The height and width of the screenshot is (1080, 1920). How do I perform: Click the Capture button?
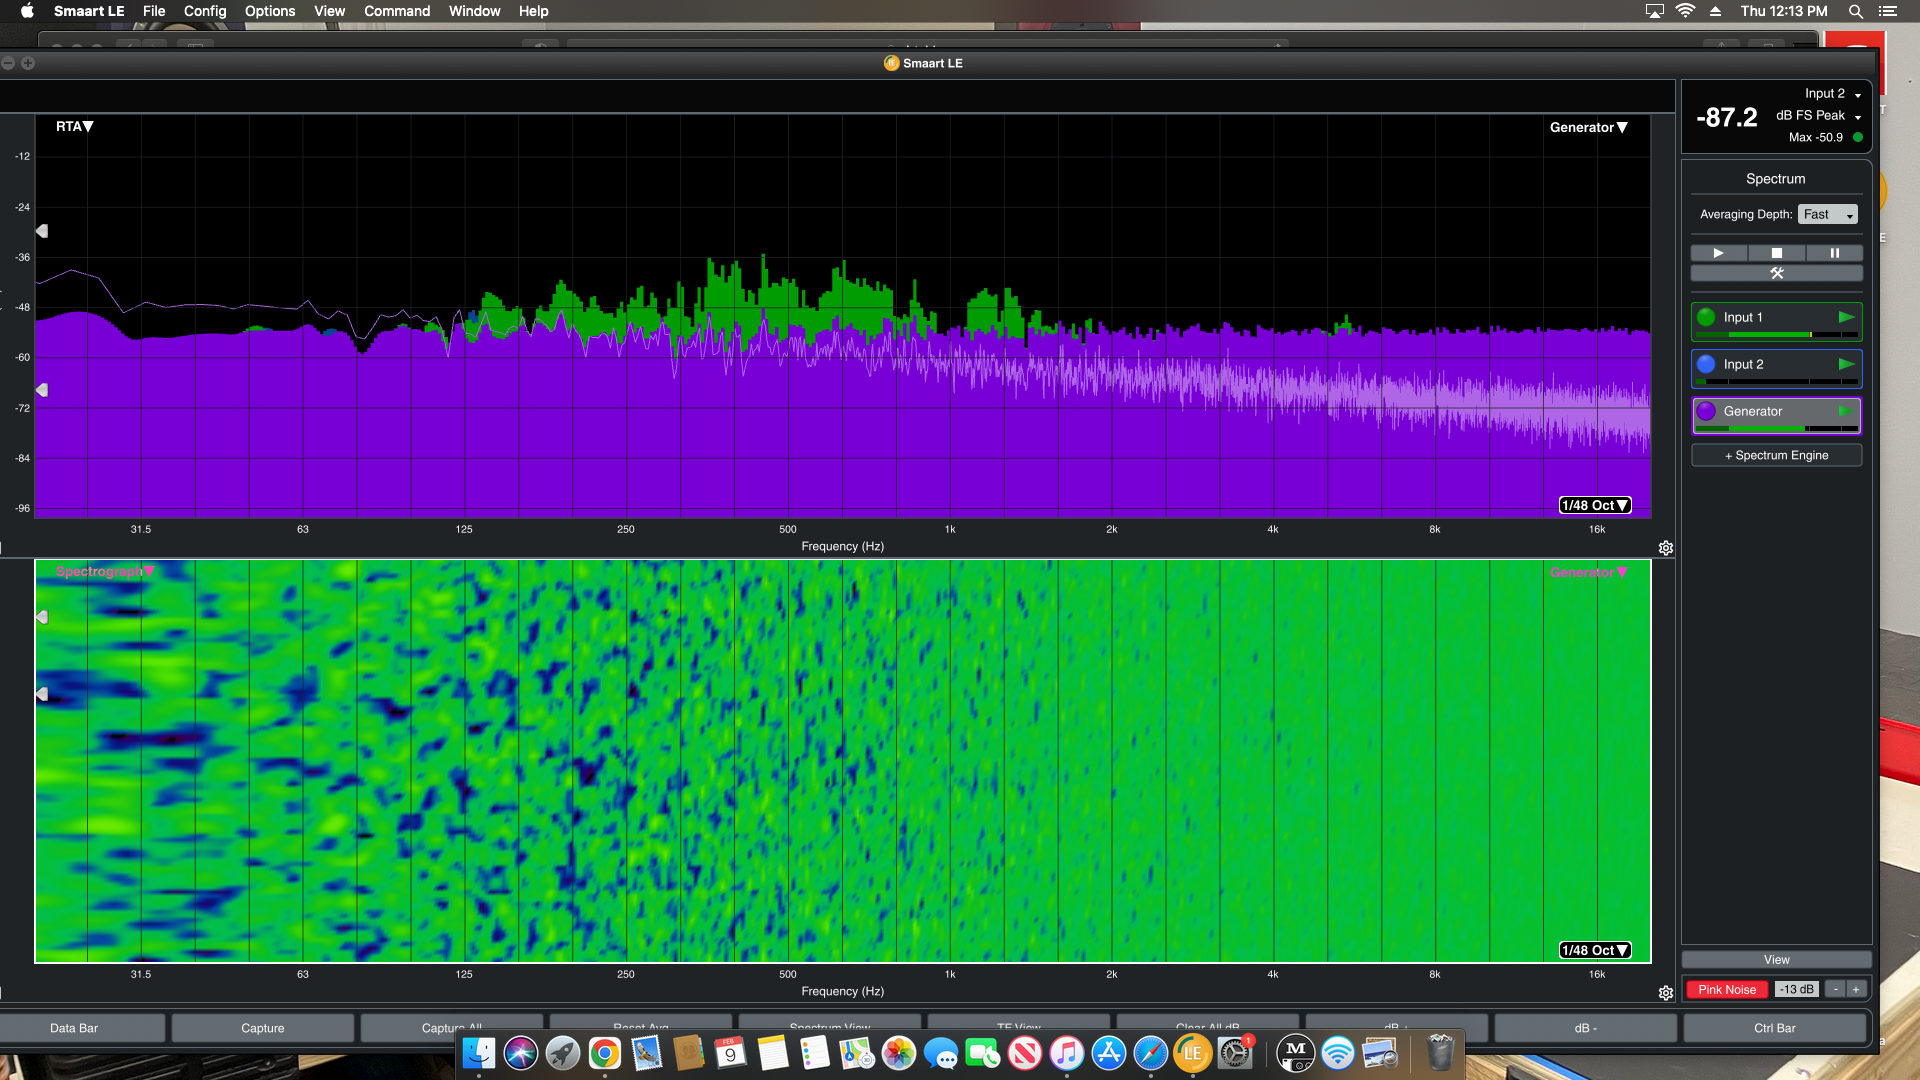pyautogui.click(x=263, y=1028)
